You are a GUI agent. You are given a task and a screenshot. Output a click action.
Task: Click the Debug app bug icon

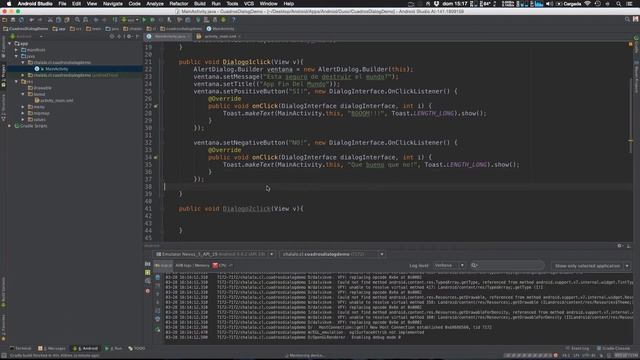152,20
